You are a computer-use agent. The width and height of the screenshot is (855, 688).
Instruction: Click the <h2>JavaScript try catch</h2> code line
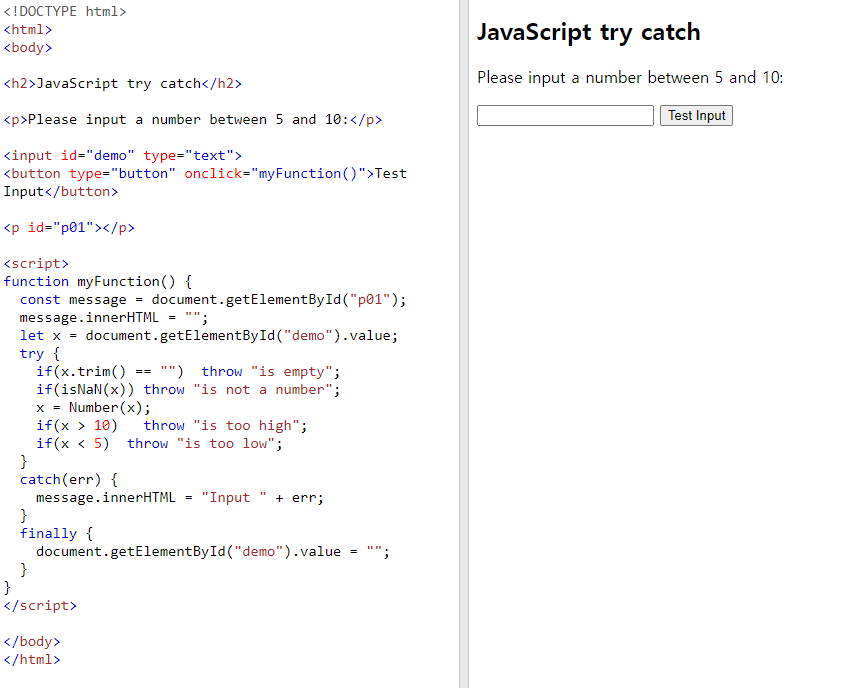pyautogui.click(x=123, y=83)
